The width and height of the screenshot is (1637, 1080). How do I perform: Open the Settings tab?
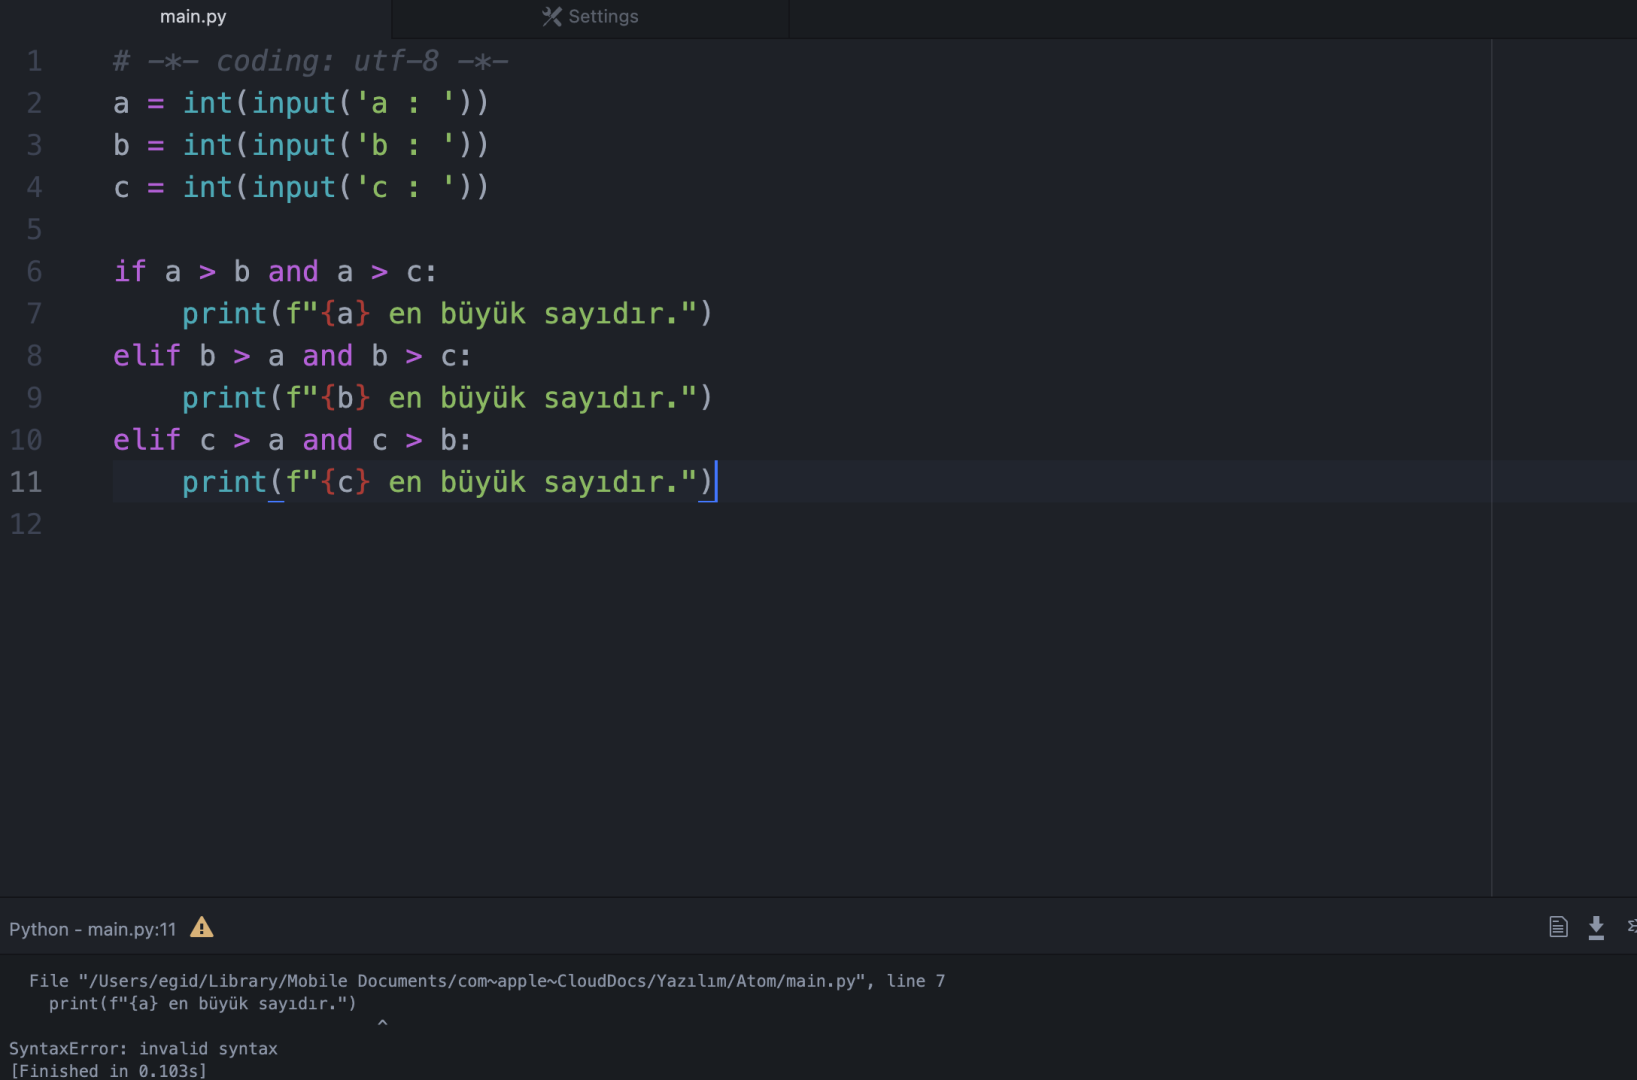pyautogui.click(x=590, y=17)
